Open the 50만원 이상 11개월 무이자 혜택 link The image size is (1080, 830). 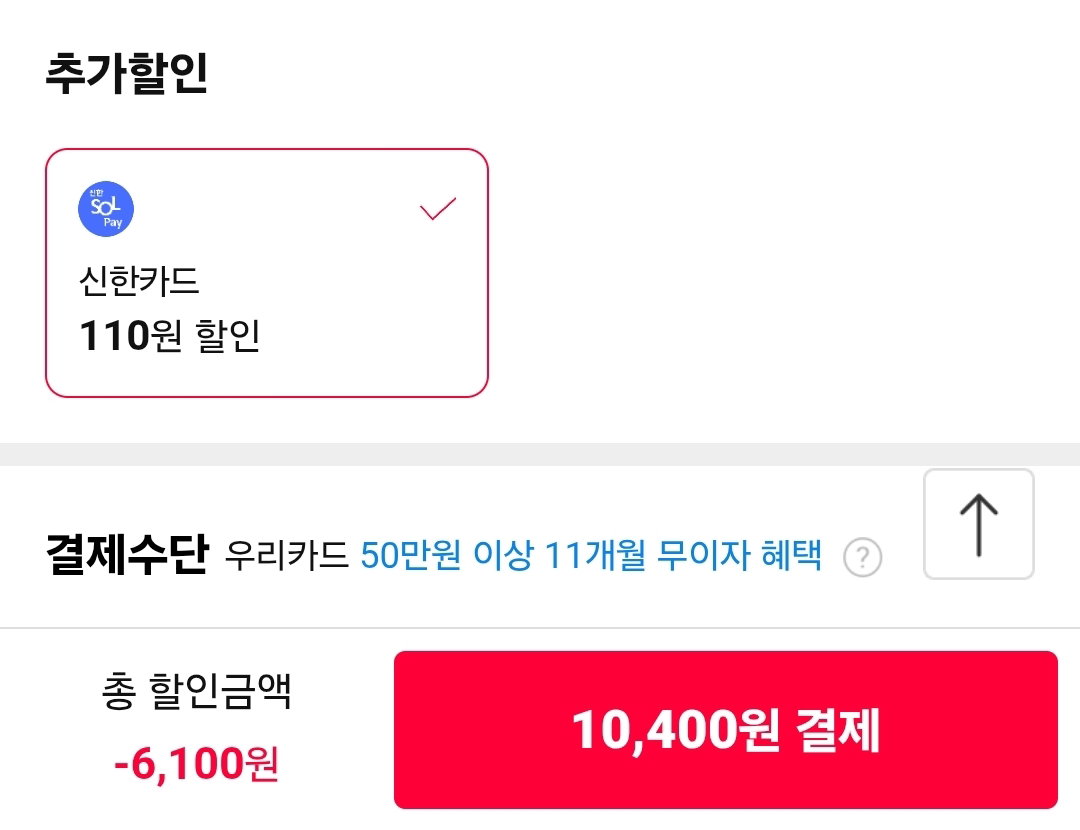click(x=591, y=554)
